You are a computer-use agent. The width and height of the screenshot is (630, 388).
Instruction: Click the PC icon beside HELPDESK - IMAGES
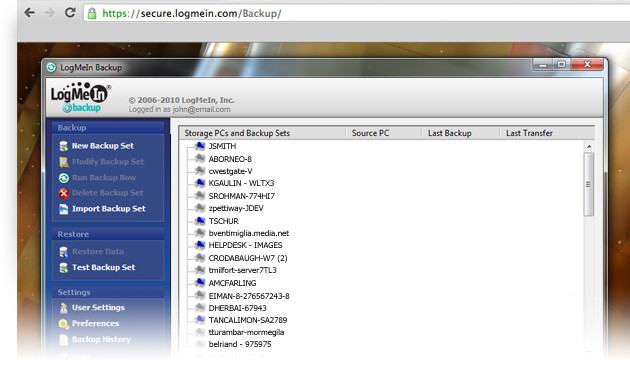click(200, 245)
